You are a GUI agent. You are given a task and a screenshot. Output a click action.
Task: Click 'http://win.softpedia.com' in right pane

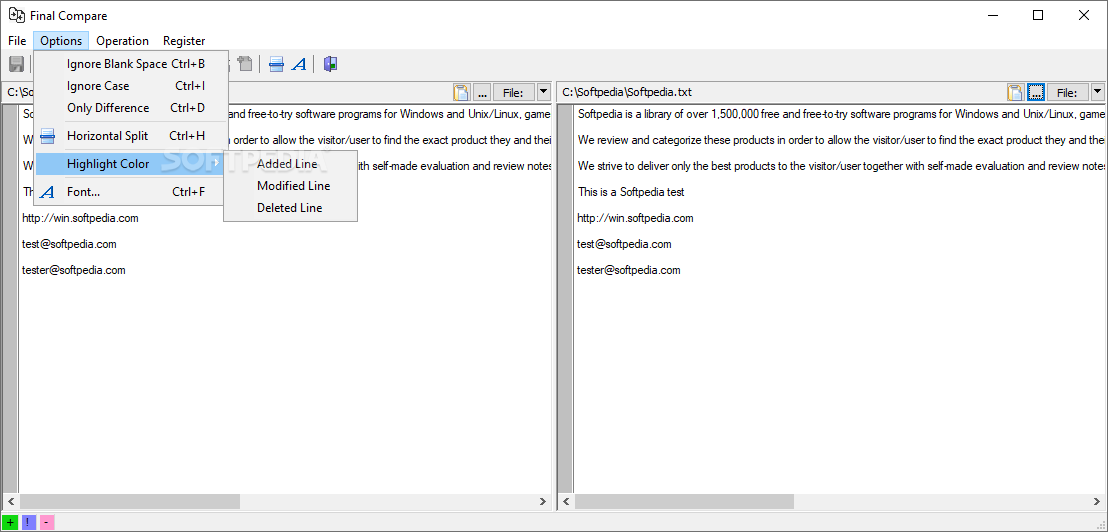[x=635, y=218]
